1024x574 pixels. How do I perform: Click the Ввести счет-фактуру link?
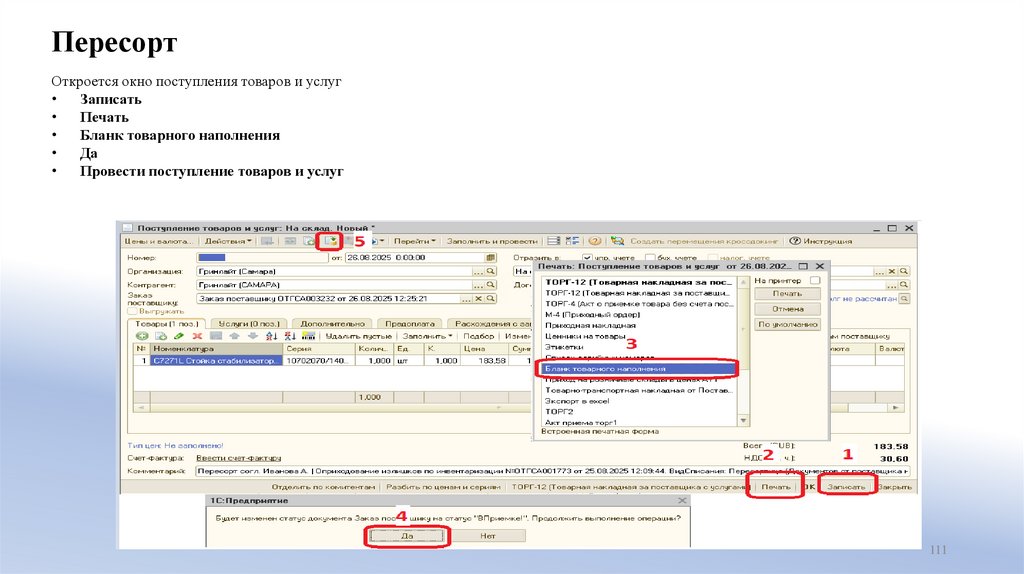pos(238,458)
